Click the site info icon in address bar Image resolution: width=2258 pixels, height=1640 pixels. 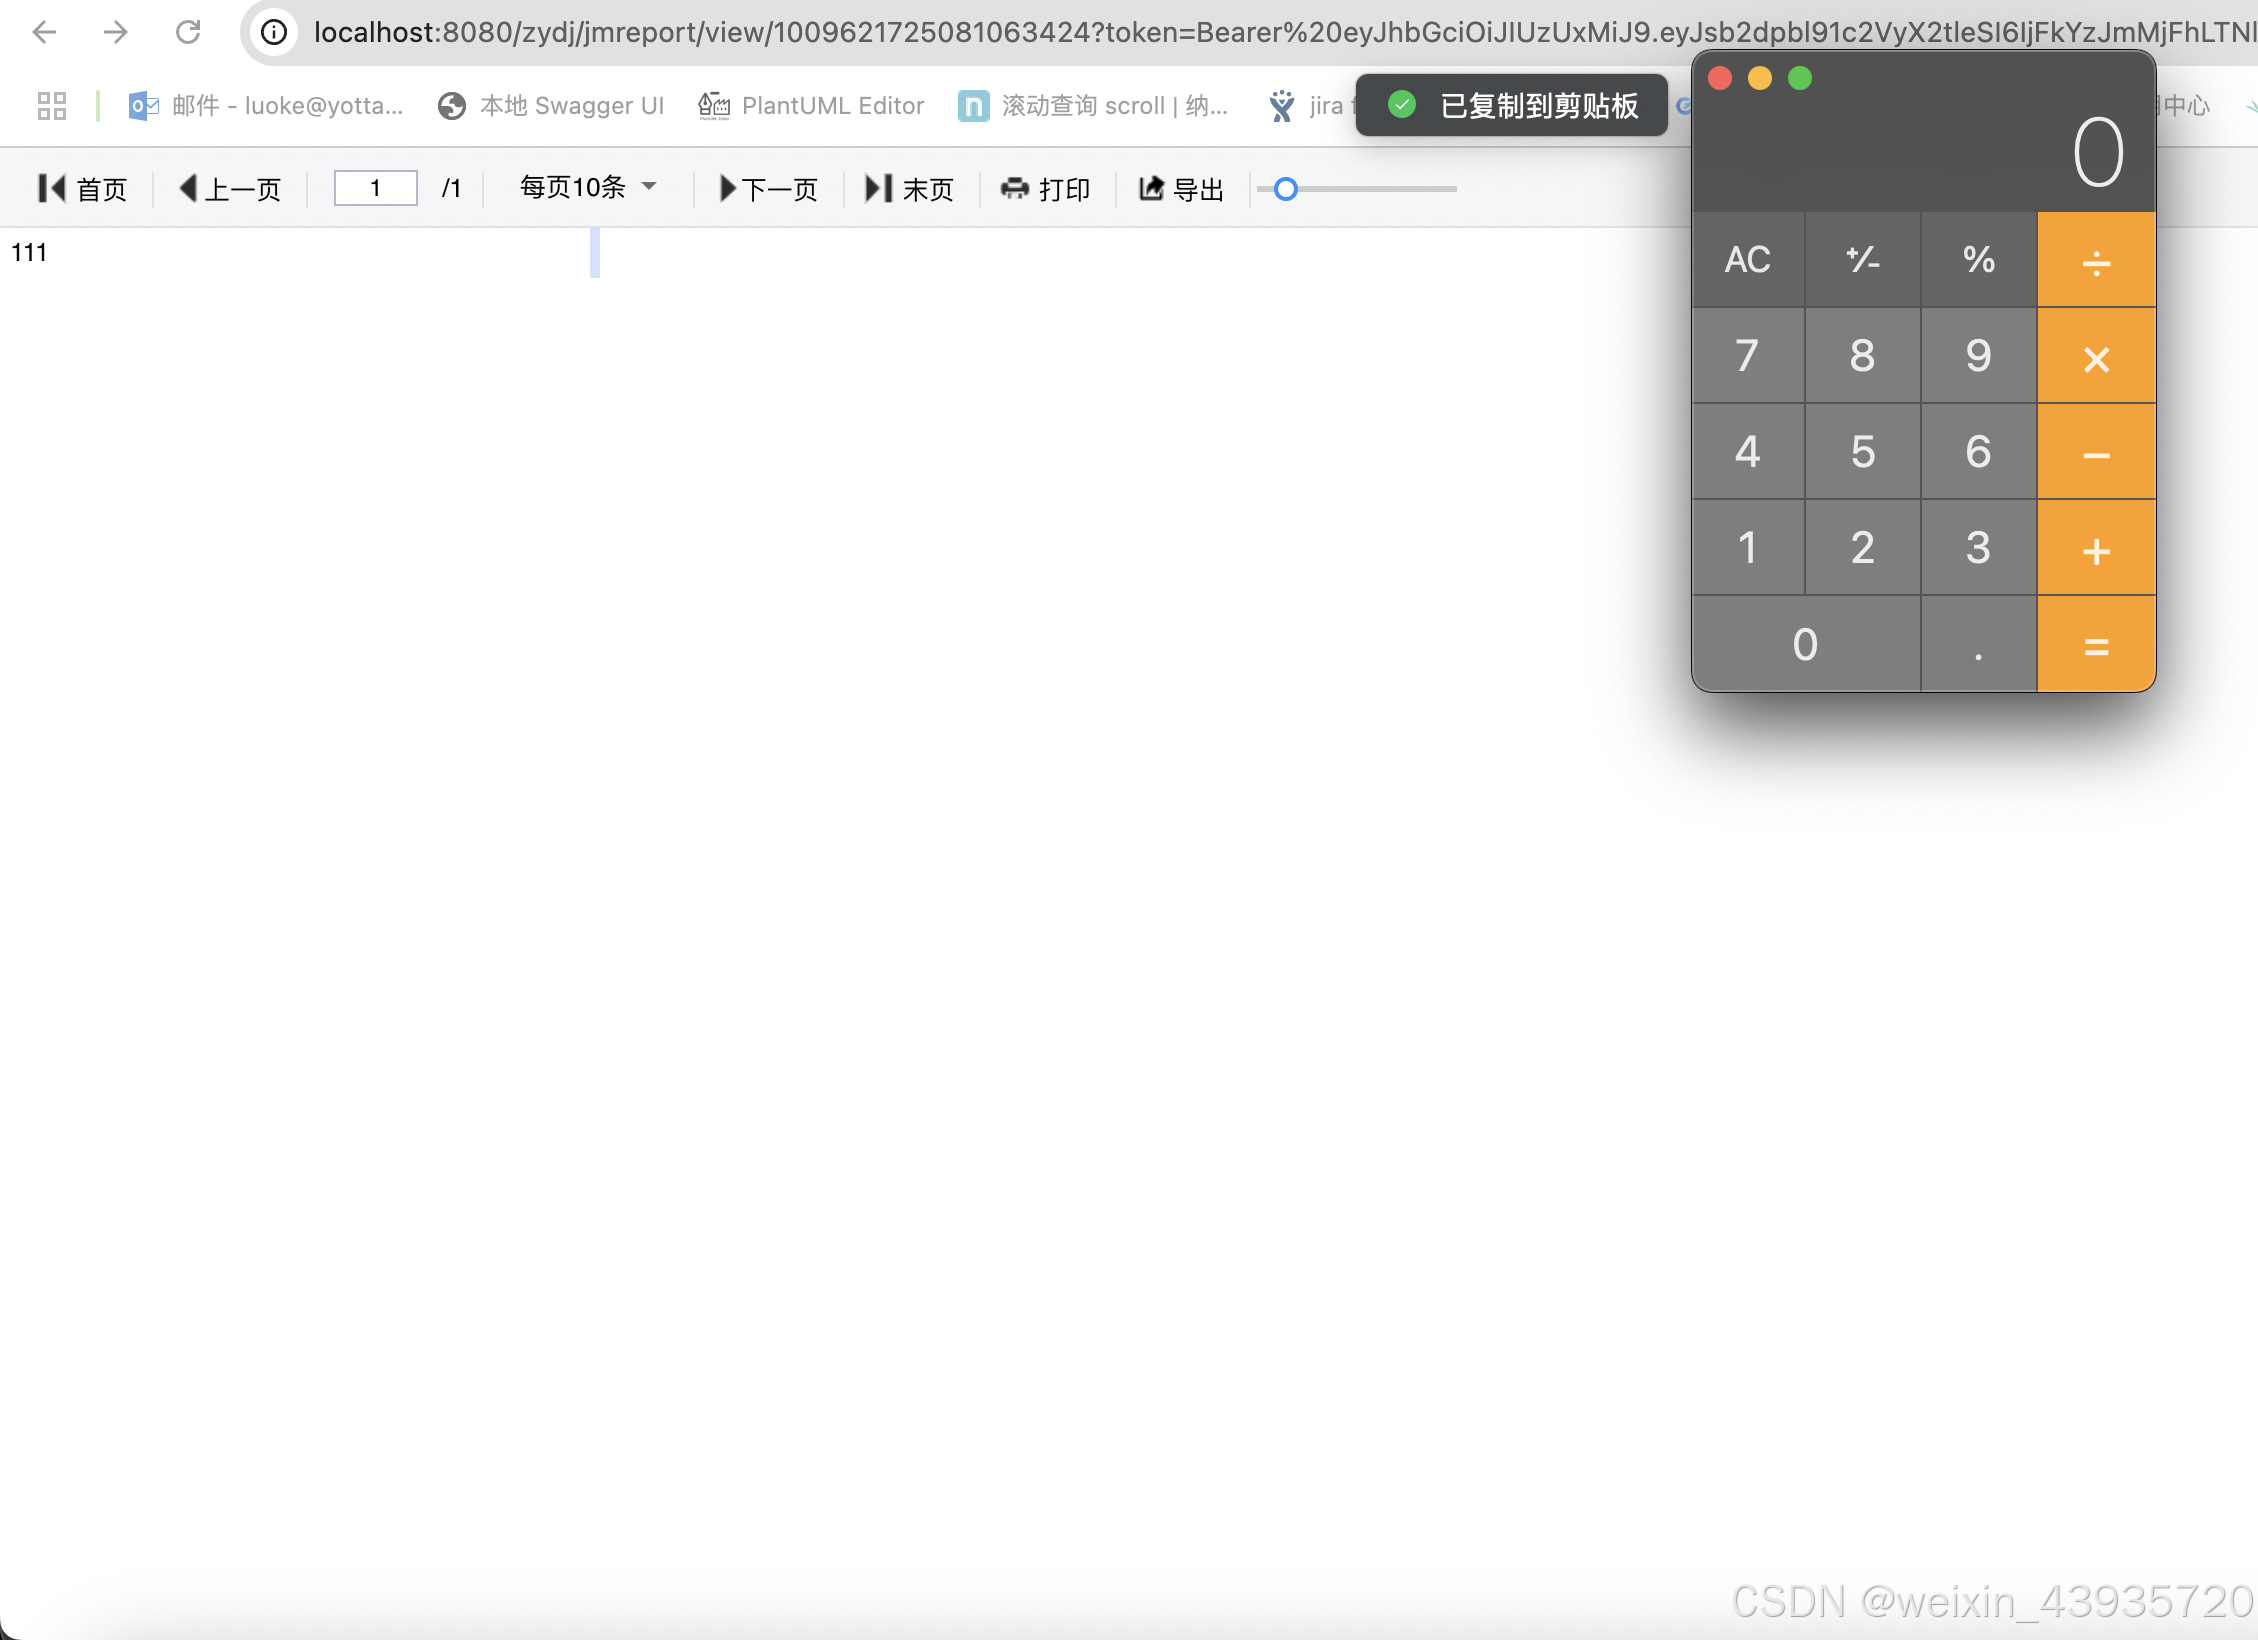pos(274,32)
